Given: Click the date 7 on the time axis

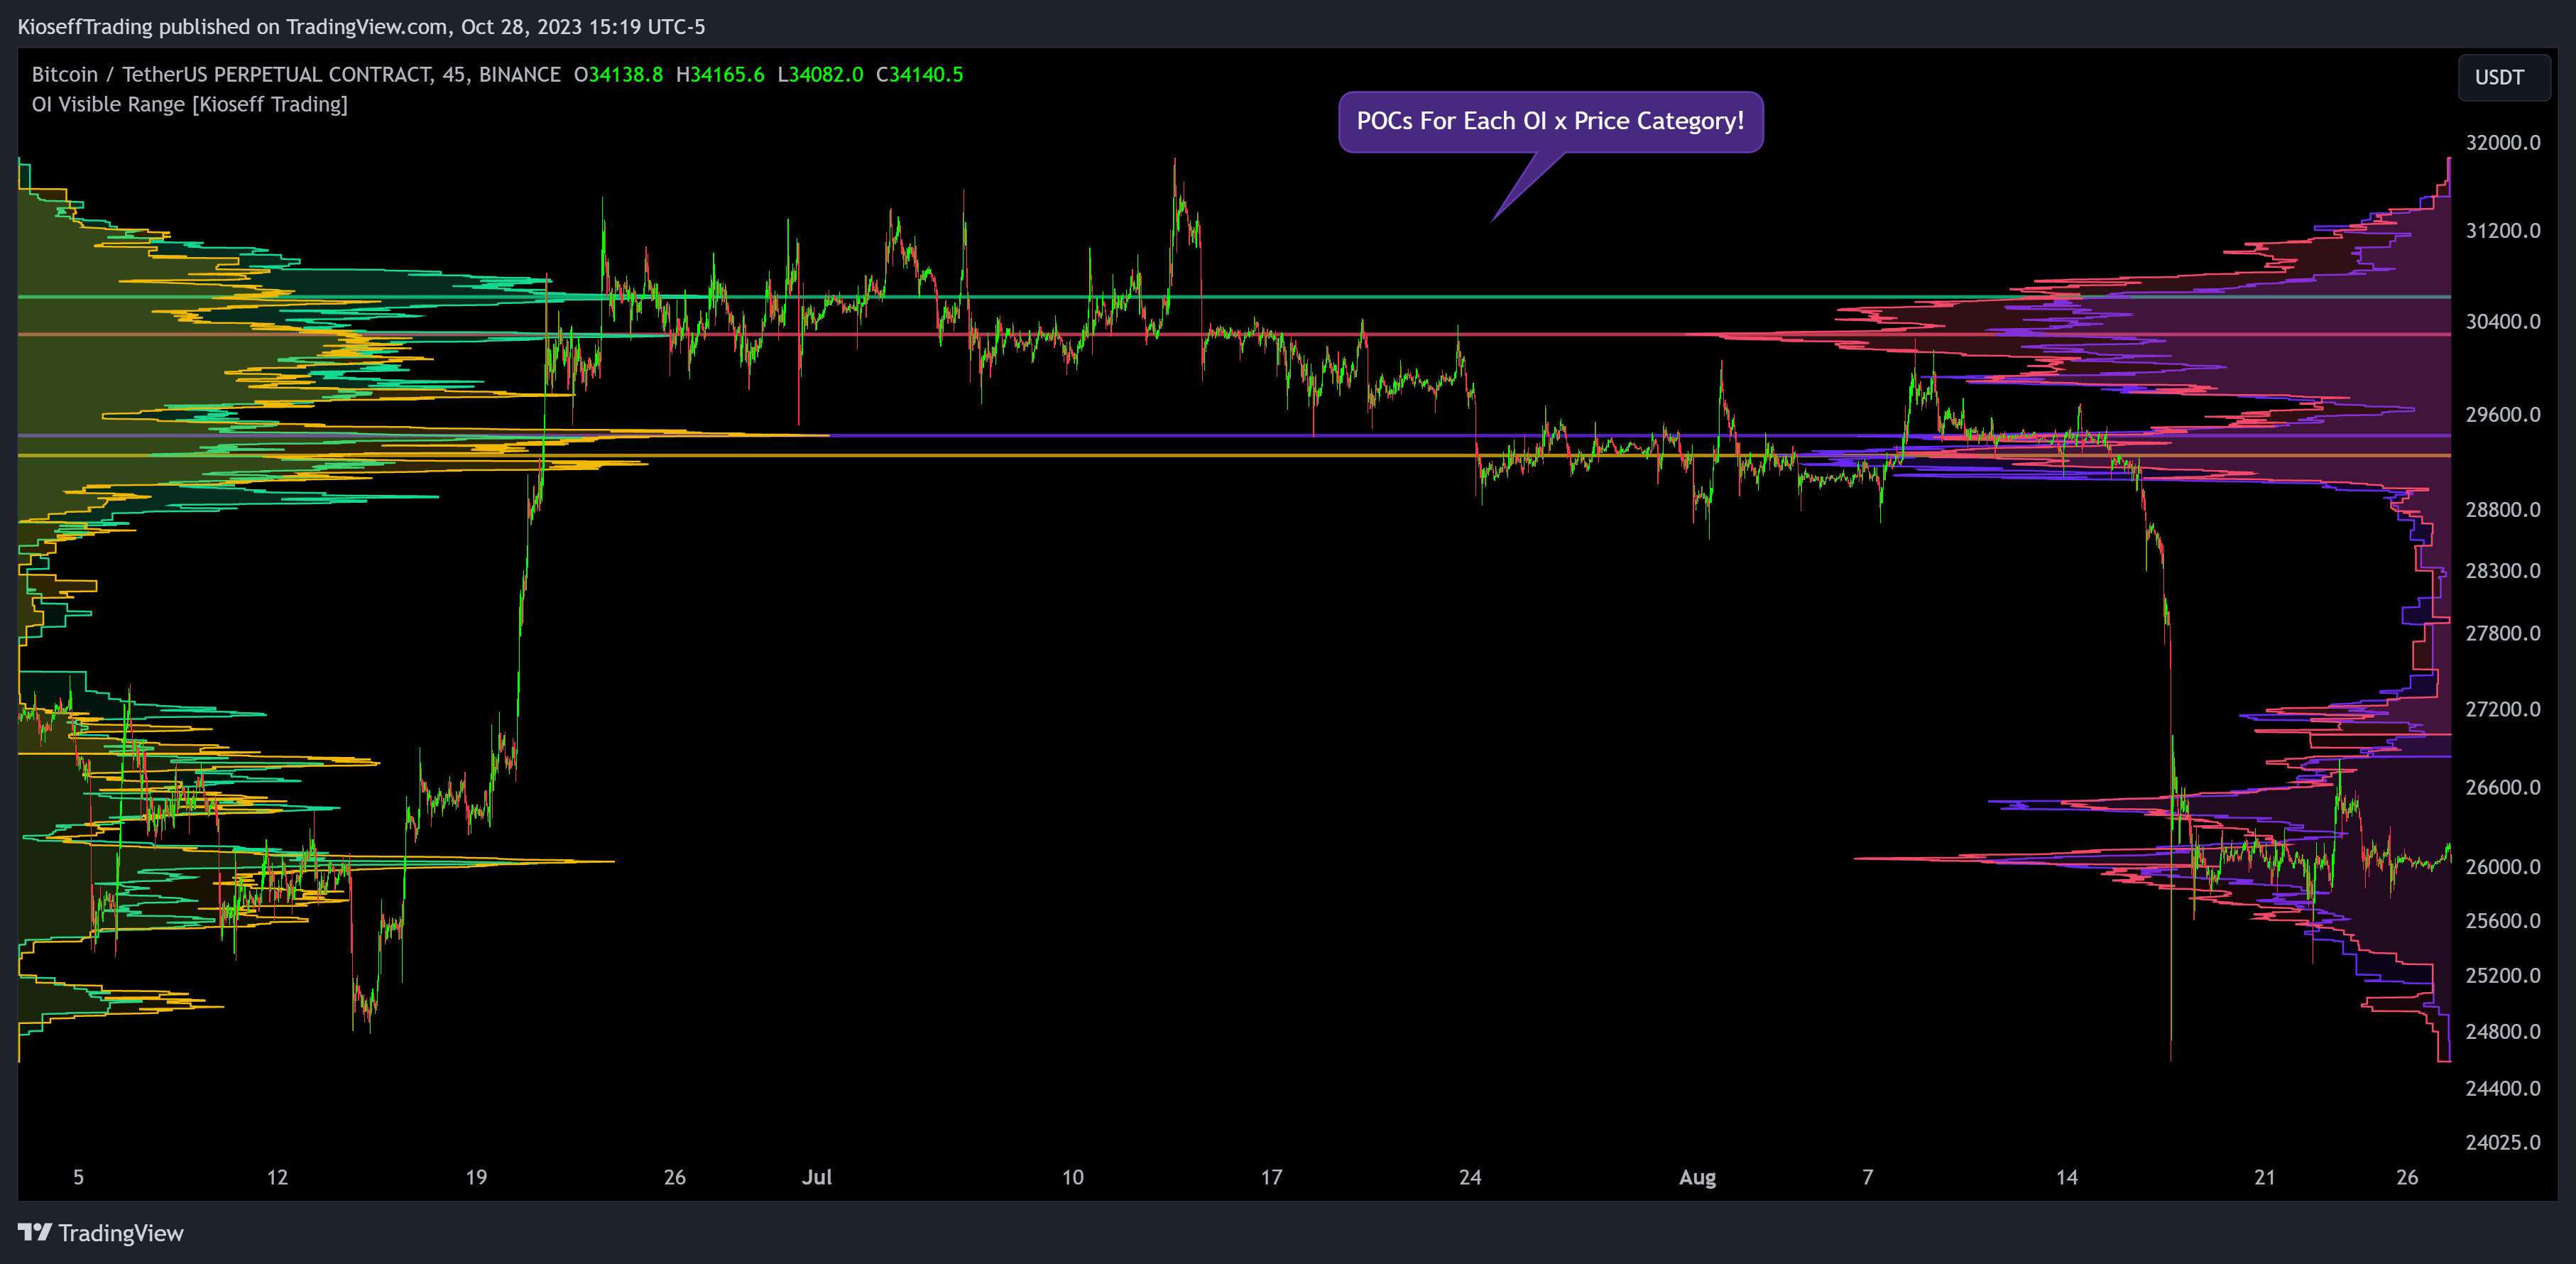Looking at the screenshot, I should (x=1867, y=1177).
